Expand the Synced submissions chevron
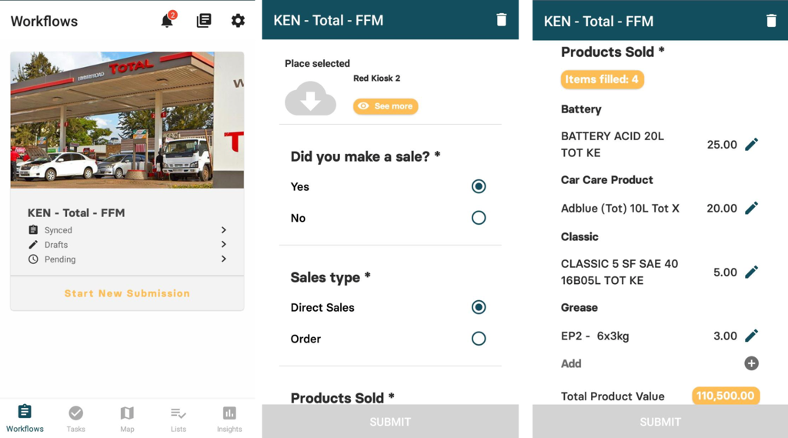 click(224, 230)
